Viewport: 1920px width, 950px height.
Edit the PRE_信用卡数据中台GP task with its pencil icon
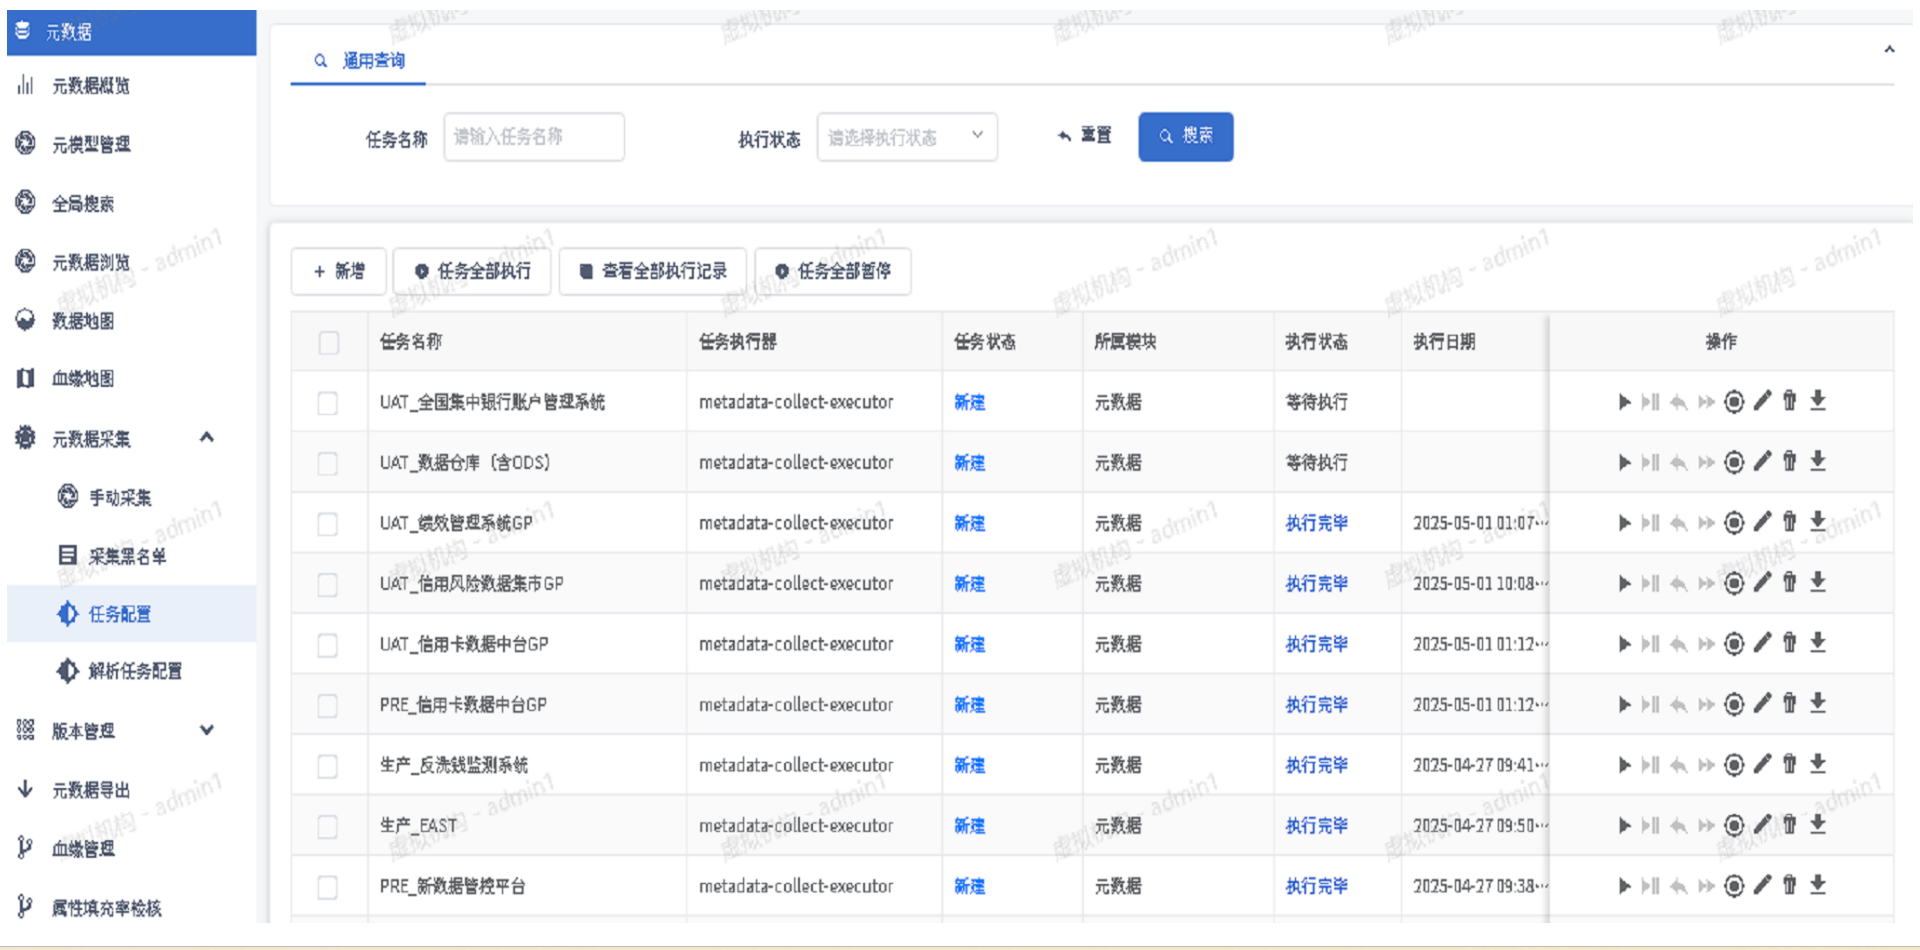coord(1762,703)
